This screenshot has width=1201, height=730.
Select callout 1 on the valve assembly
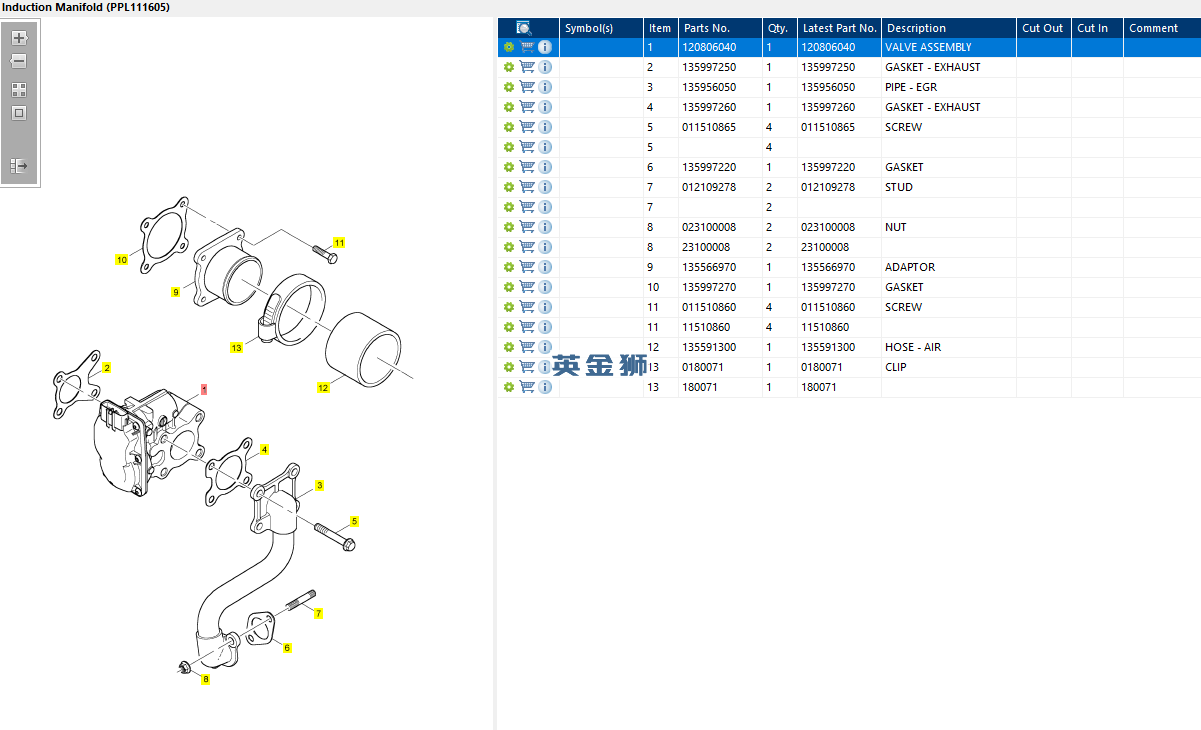(204, 389)
